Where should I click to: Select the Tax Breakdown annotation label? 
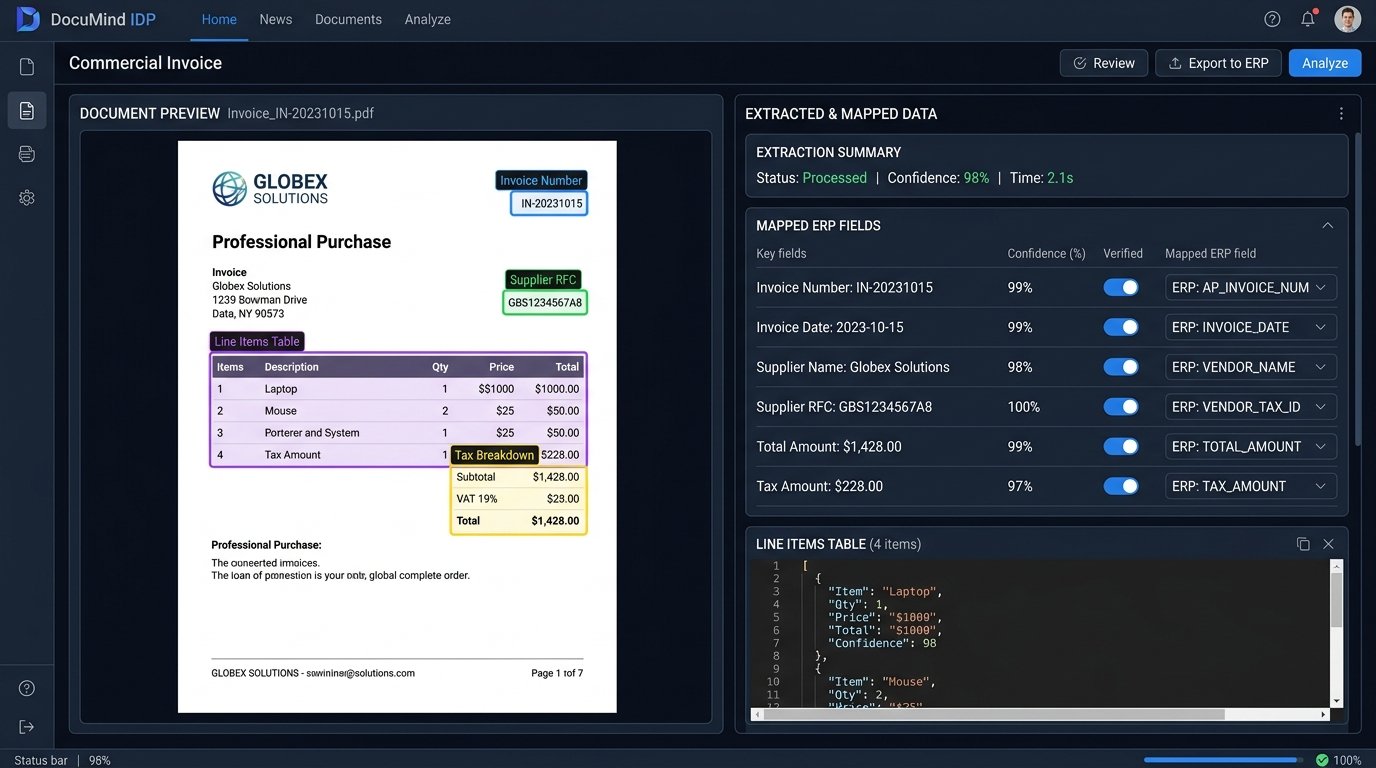click(495, 455)
